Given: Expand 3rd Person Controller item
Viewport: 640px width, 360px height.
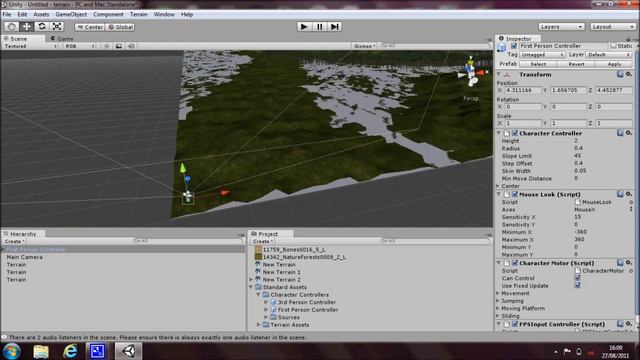Looking at the screenshot, I should [x=266, y=302].
